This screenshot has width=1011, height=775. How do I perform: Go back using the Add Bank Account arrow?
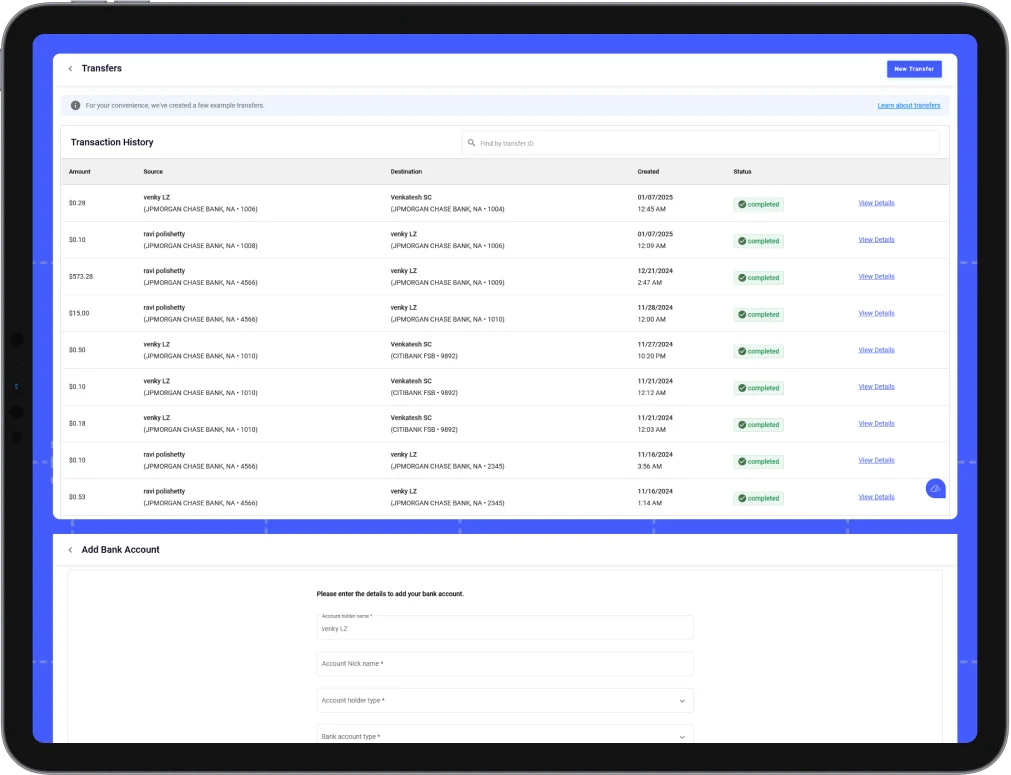coord(70,550)
